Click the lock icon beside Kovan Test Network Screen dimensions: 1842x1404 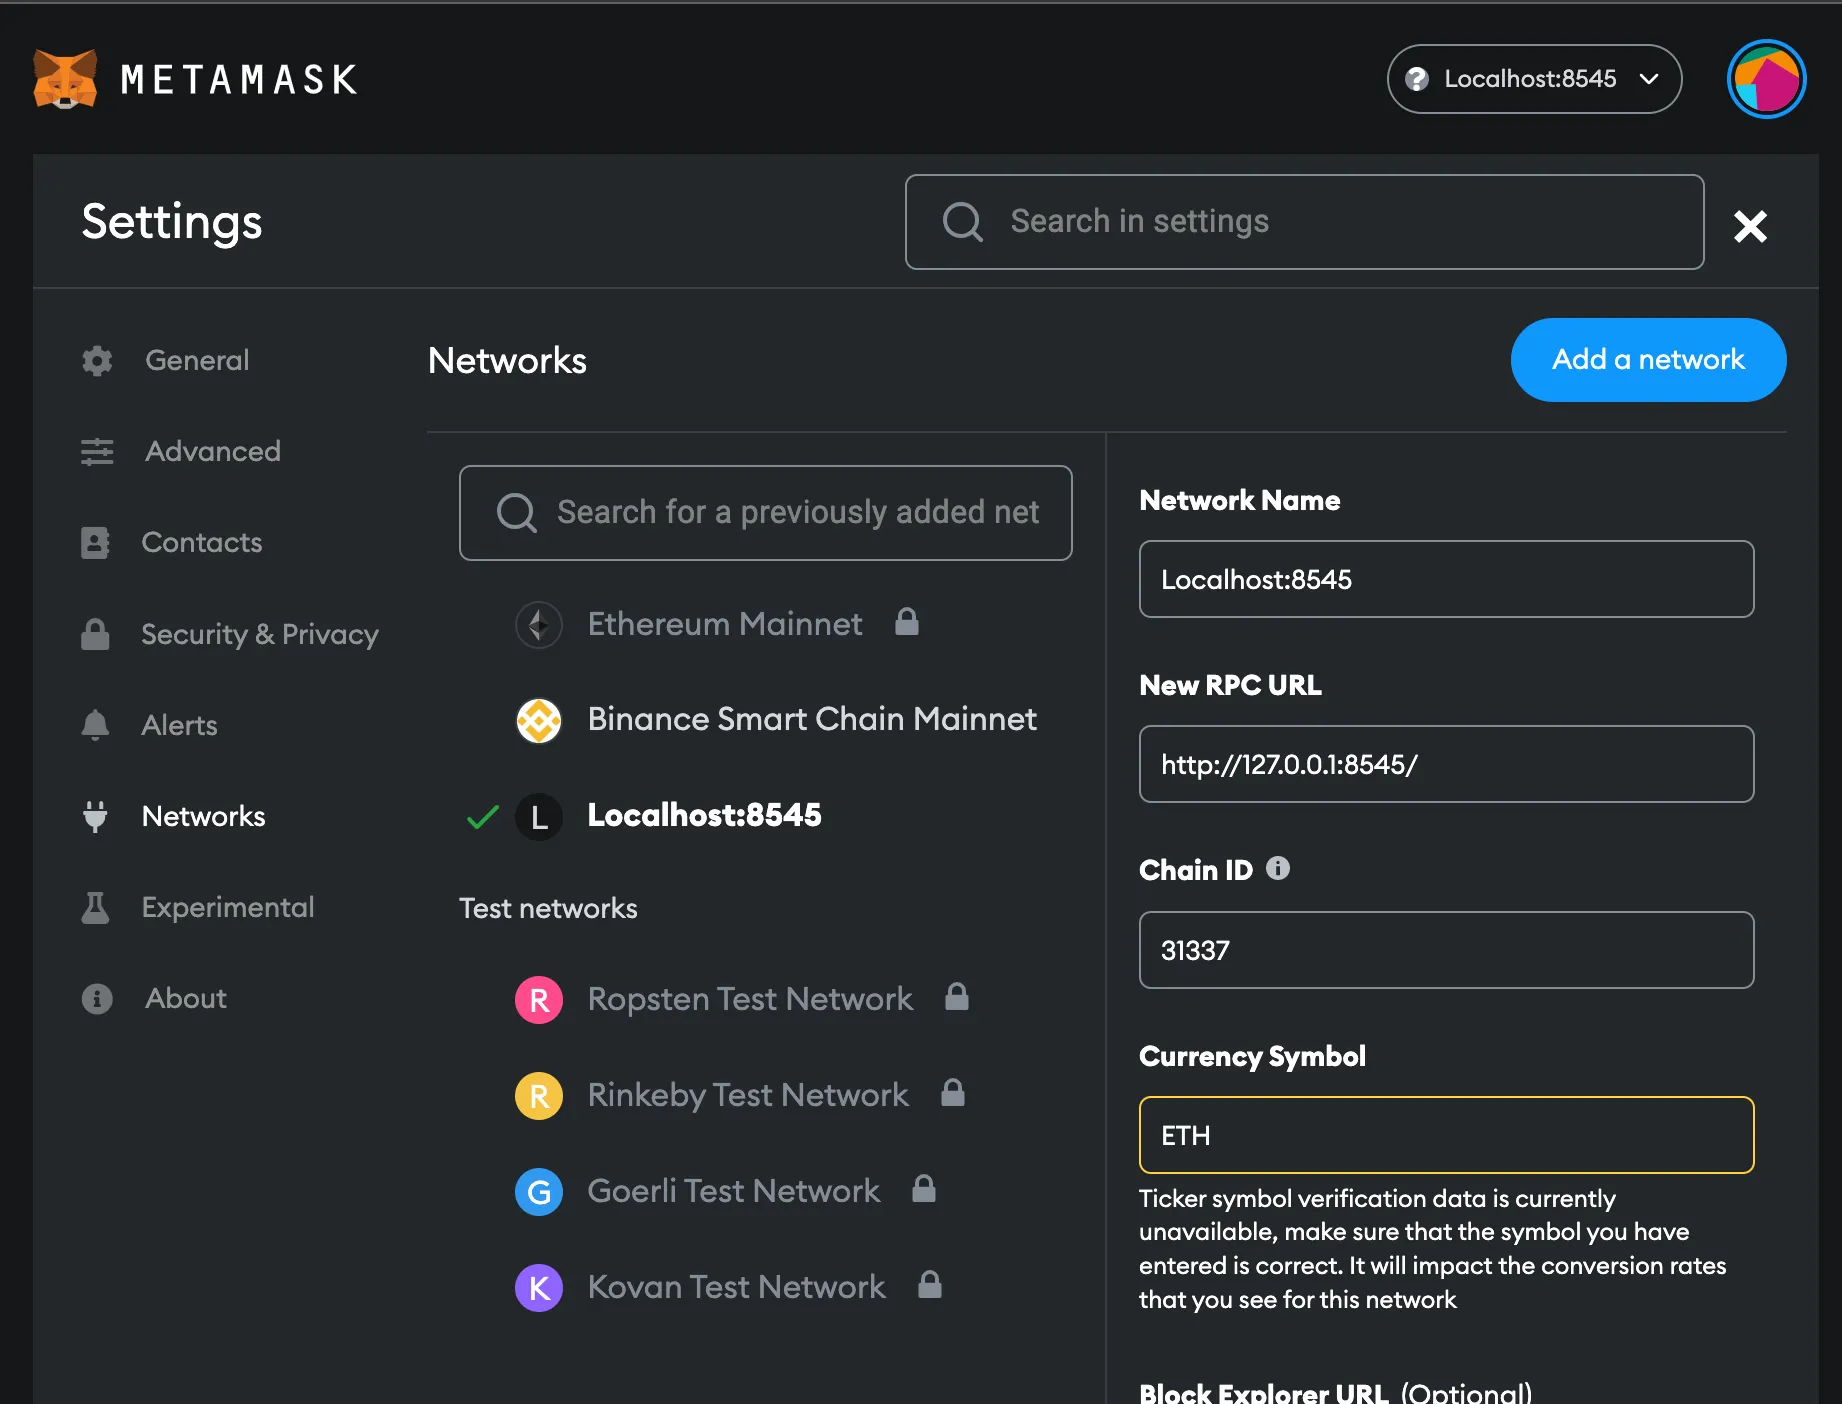point(930,1285)
